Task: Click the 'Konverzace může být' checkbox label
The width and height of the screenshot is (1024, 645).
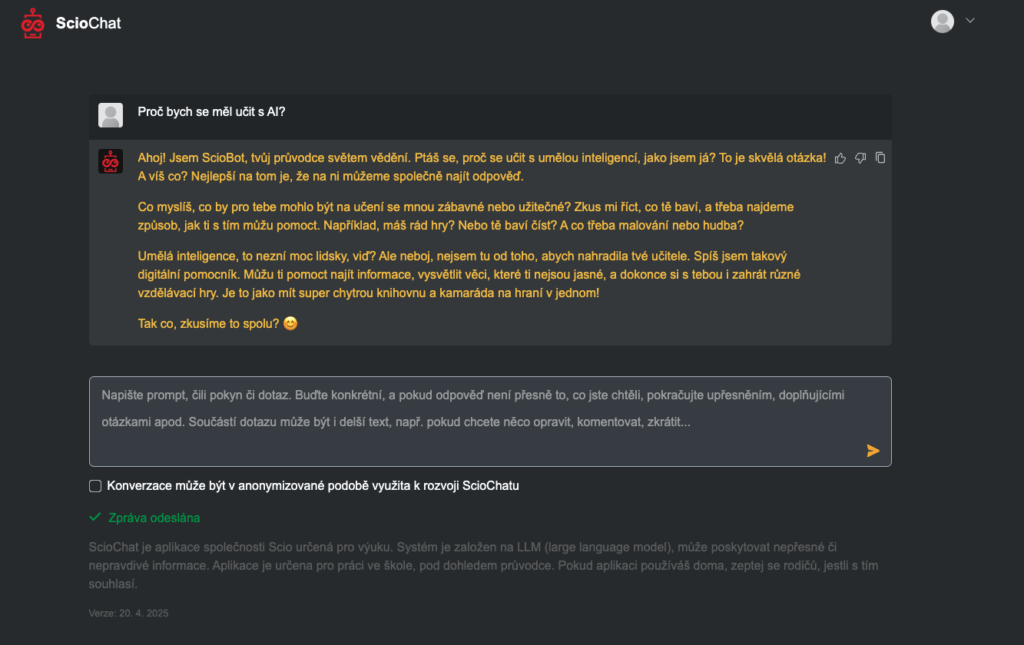Action: [313, 486]
